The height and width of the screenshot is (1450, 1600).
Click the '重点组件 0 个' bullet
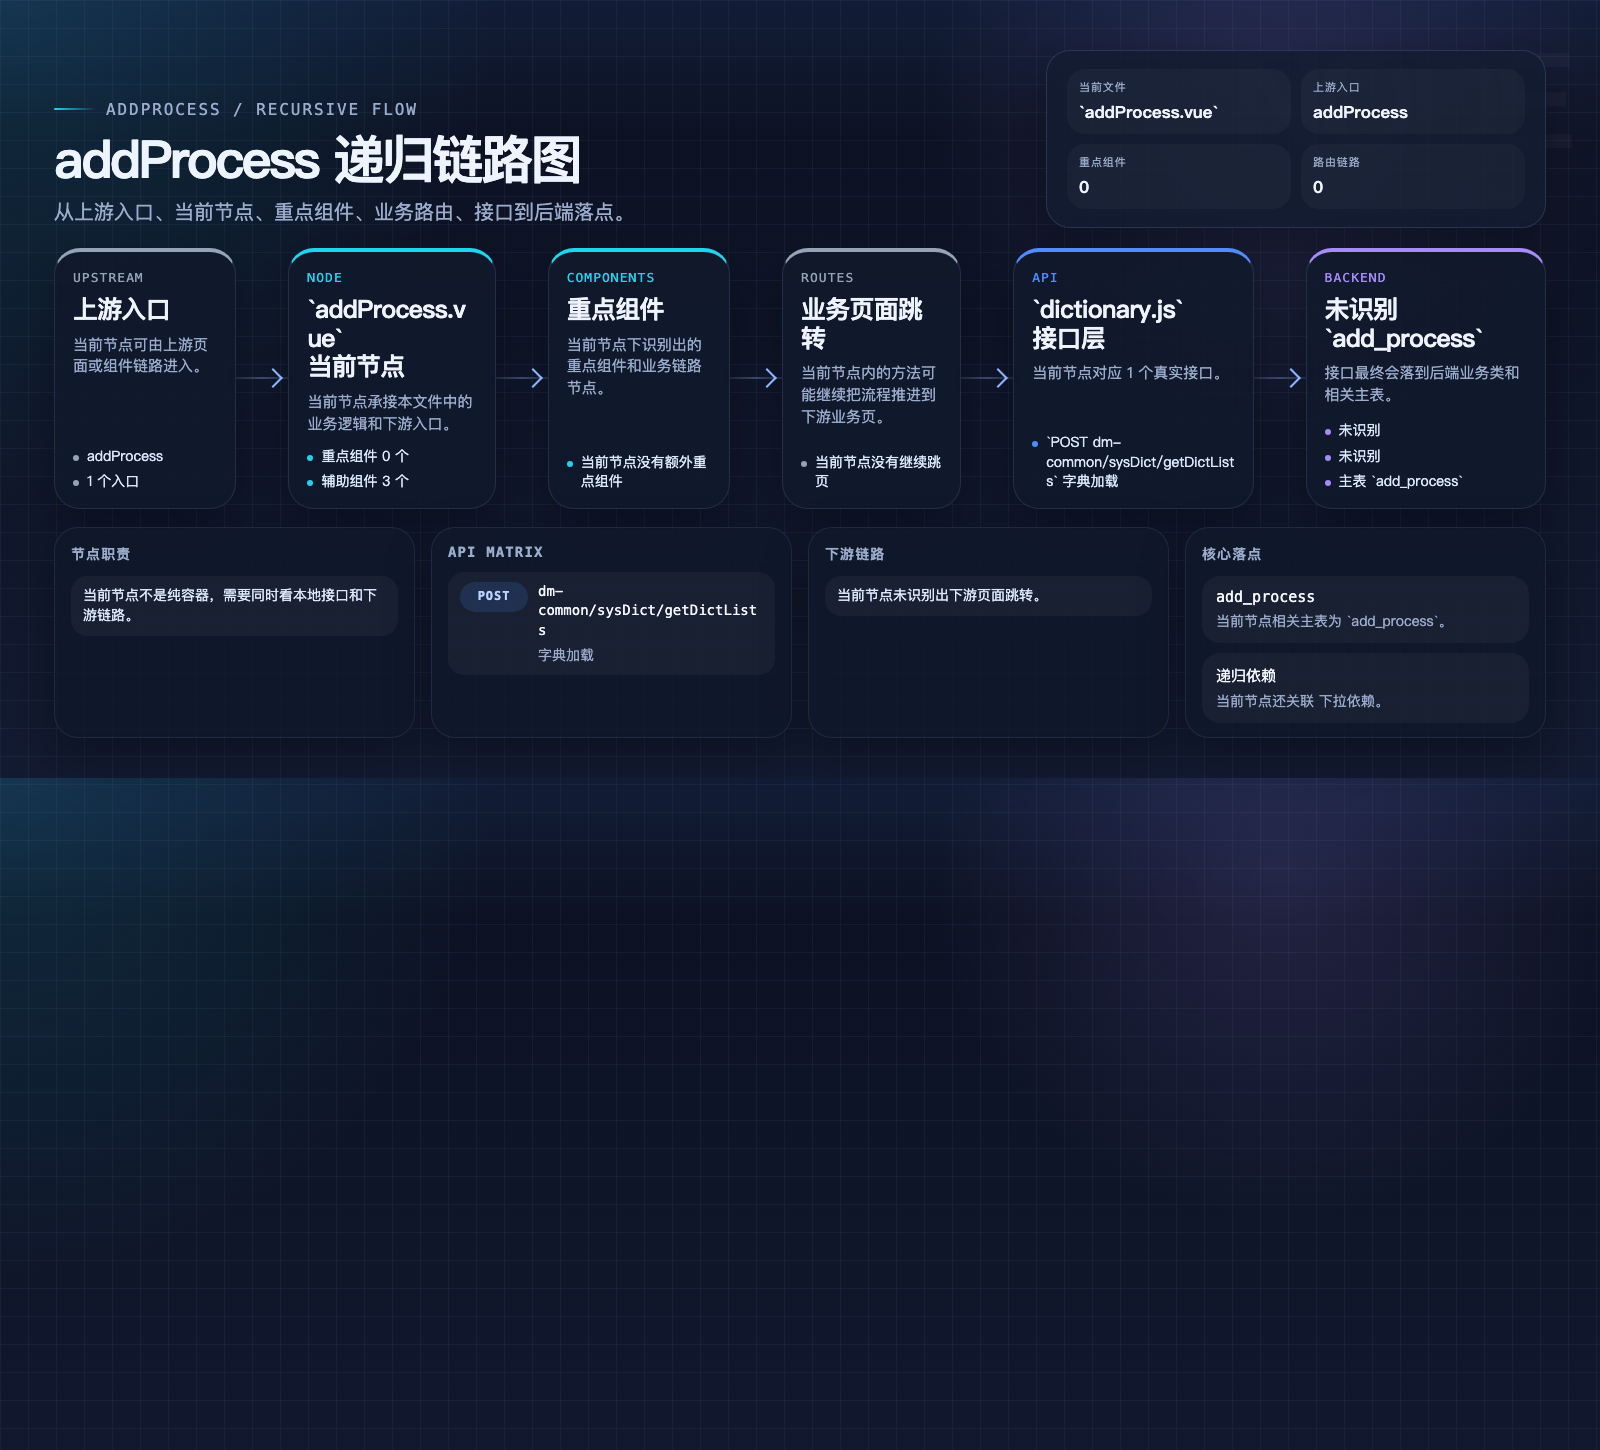point(364,456)
